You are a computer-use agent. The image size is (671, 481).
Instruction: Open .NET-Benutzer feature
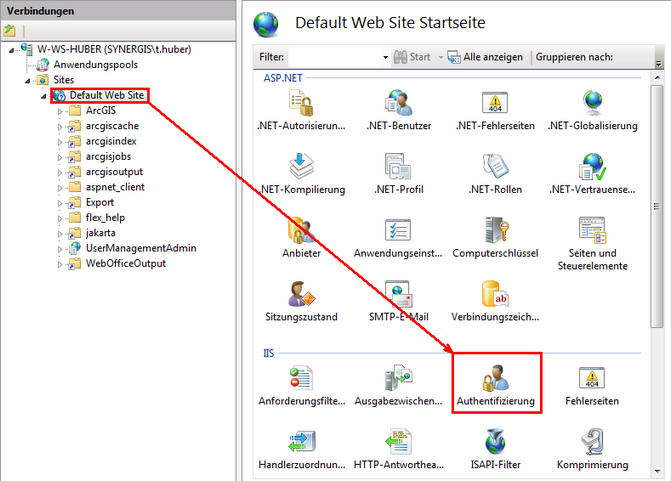point(398,110)
